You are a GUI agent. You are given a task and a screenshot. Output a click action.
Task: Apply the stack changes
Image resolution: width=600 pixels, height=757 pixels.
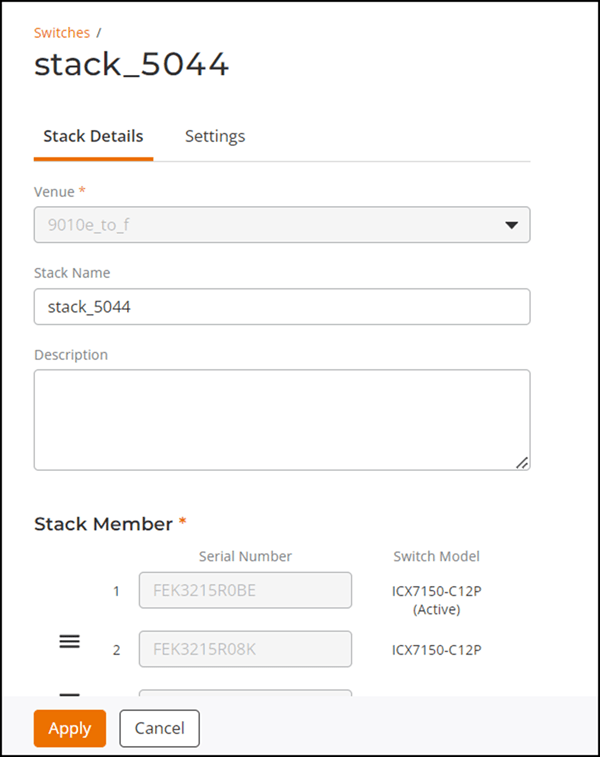(x=70, y=728)
